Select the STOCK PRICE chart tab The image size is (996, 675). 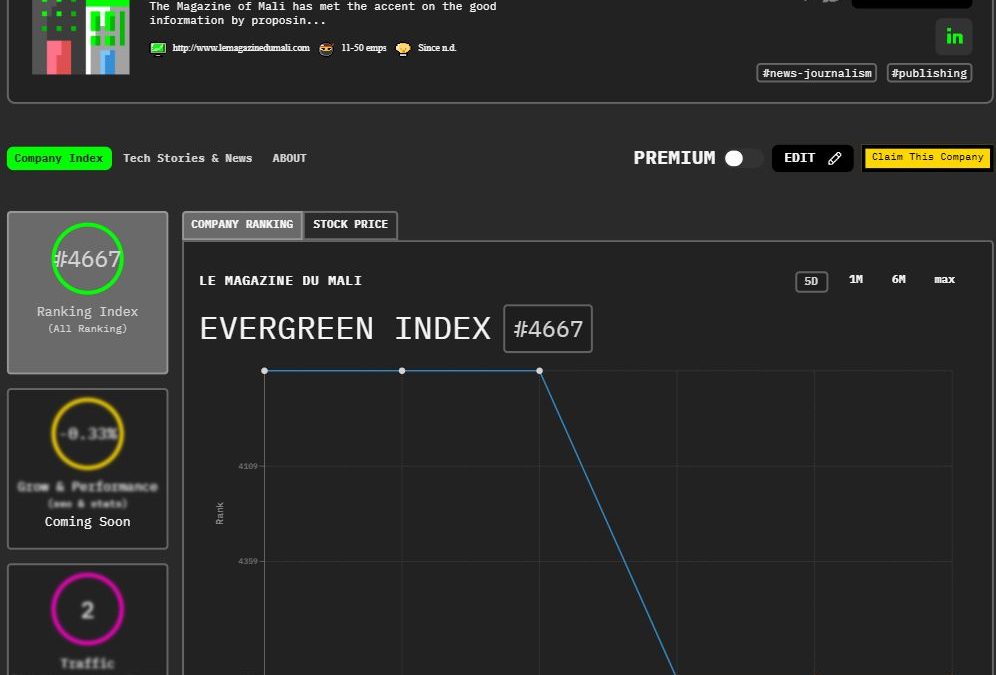(x=351, y=225)
